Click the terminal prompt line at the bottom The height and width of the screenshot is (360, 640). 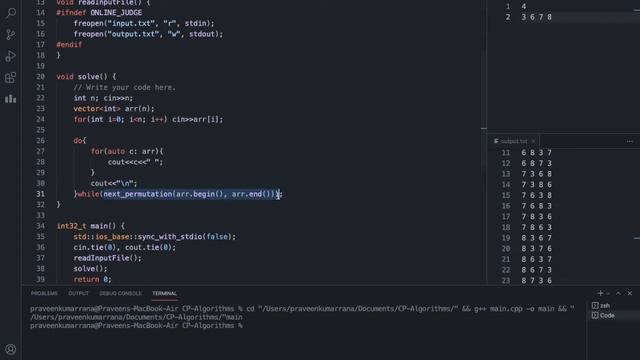coord(136,326)
